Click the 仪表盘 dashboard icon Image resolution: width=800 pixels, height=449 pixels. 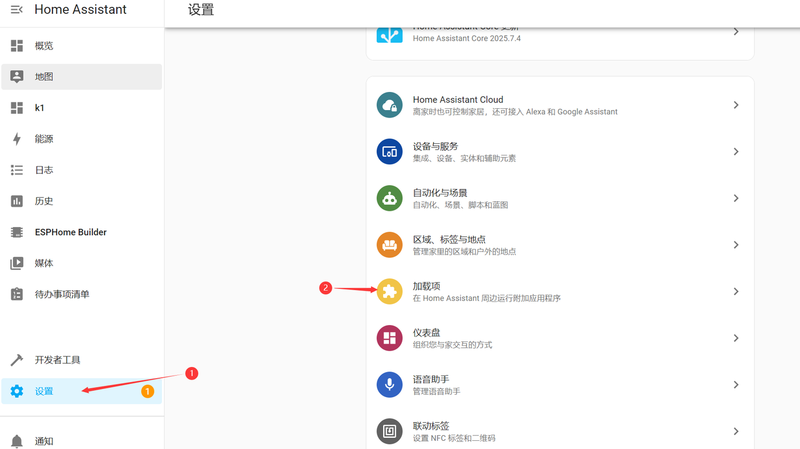click(389, 338)
